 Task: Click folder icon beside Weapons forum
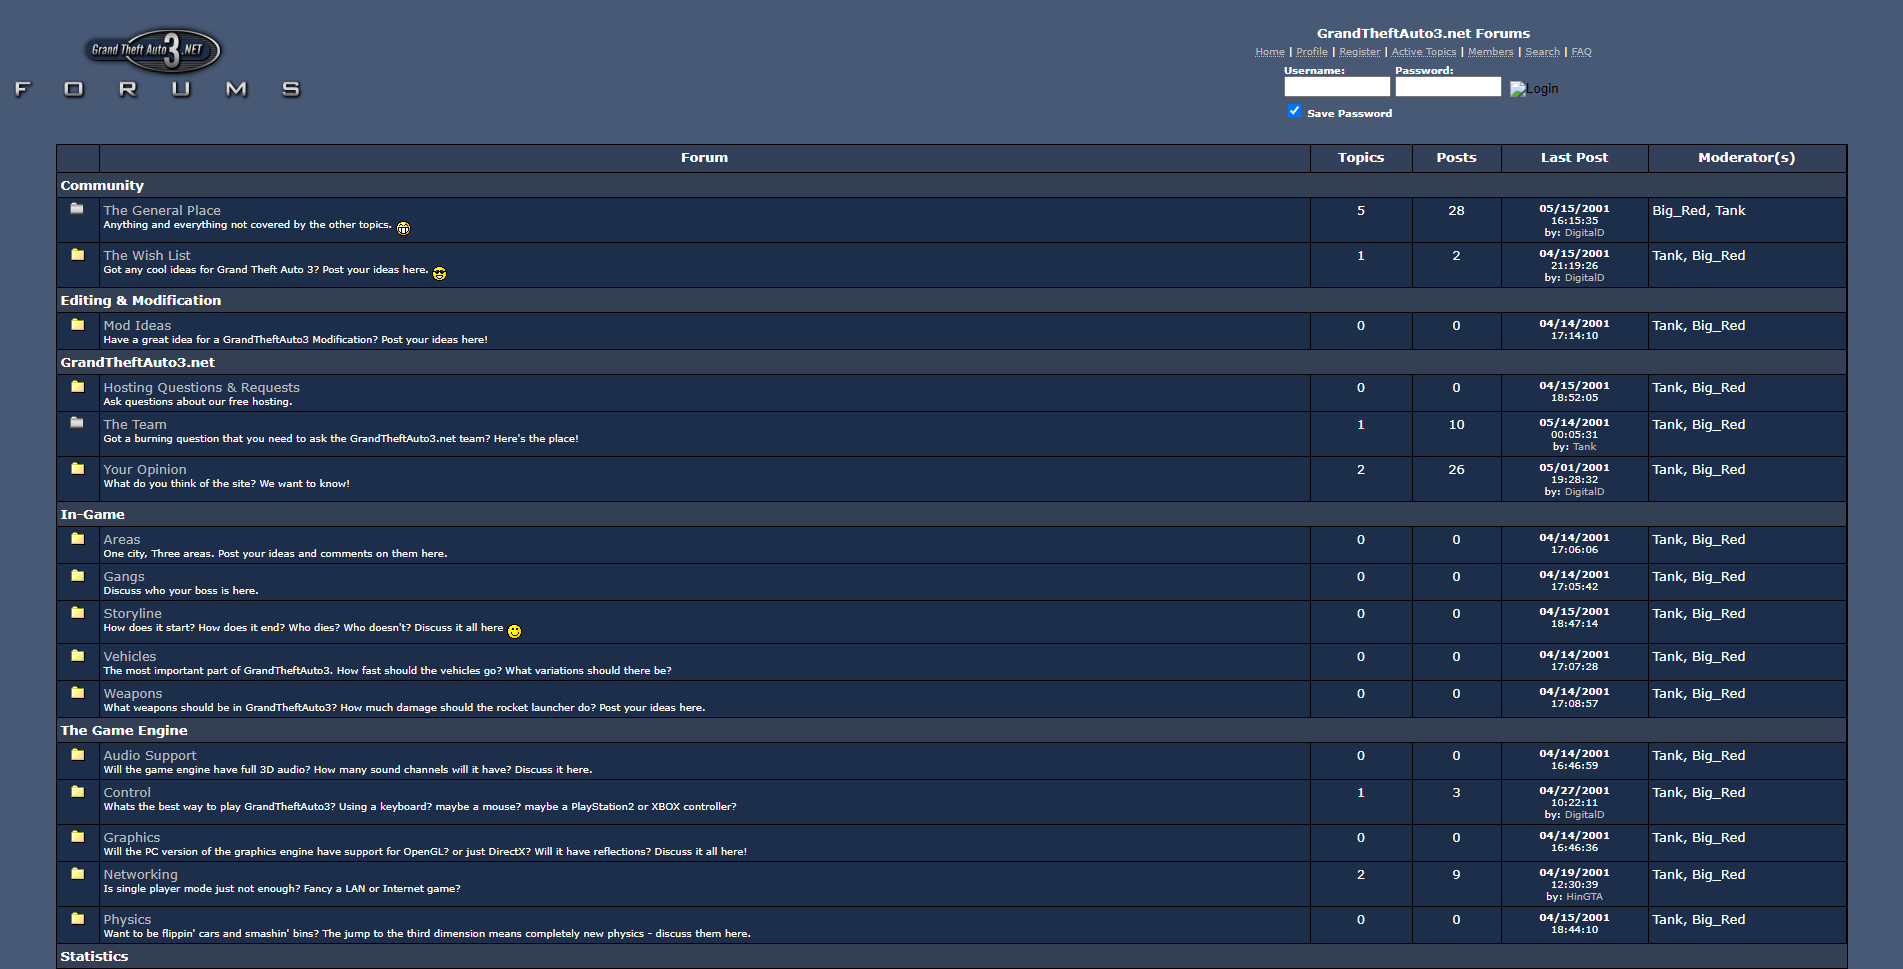point(77,692)
